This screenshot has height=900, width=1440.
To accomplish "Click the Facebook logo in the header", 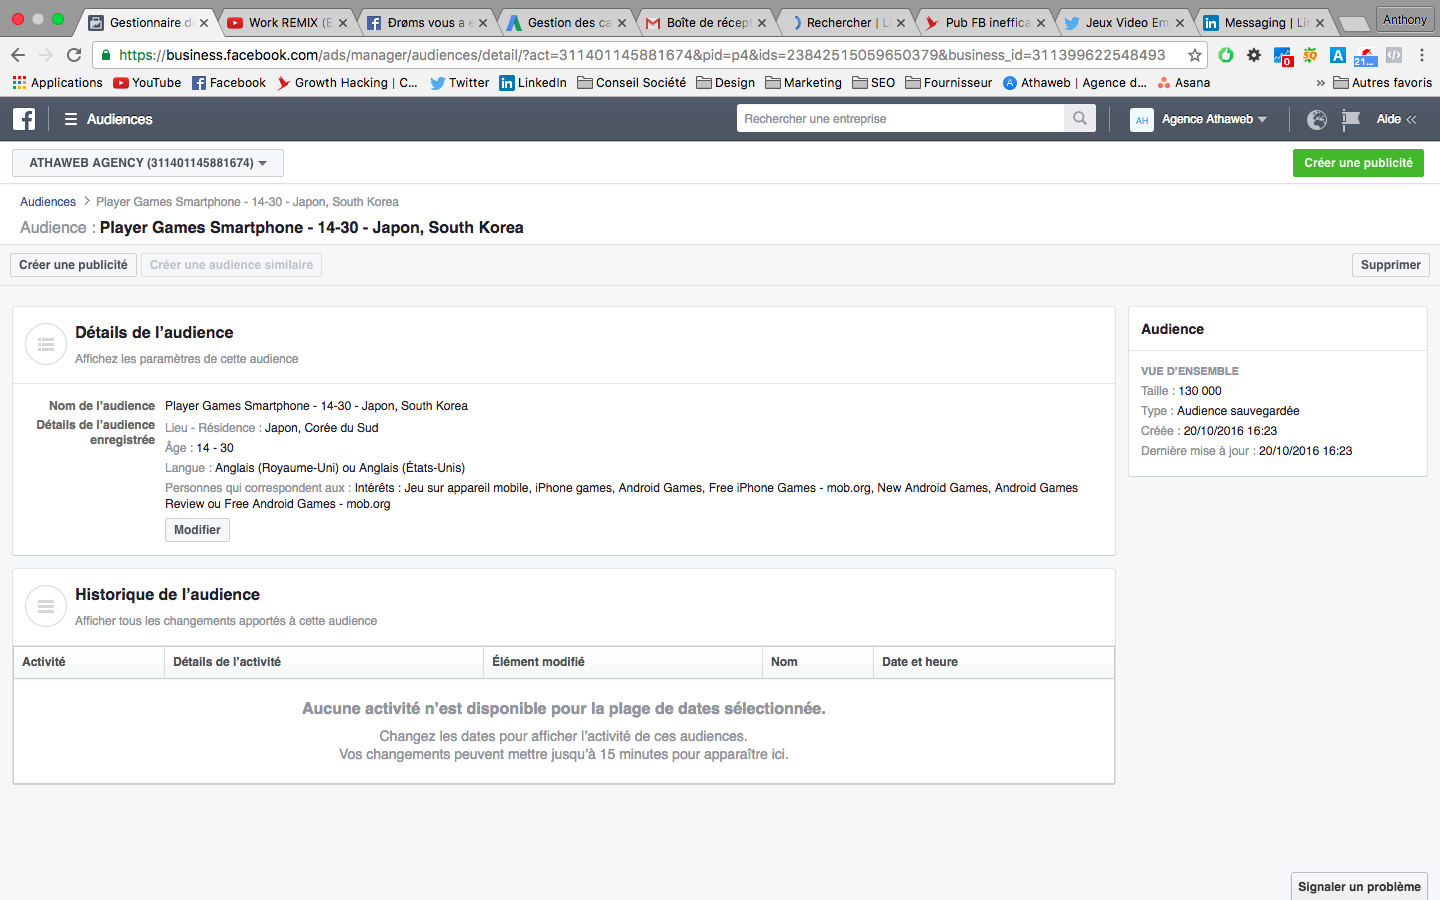I will (x=24, y=119).
